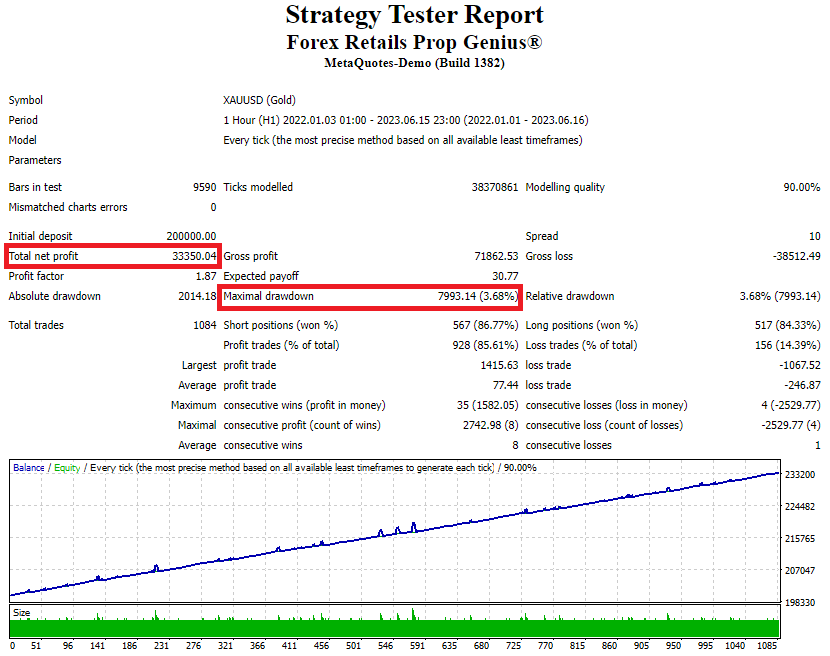
Task: Click the Symbol row label
Action: [25, 100]
